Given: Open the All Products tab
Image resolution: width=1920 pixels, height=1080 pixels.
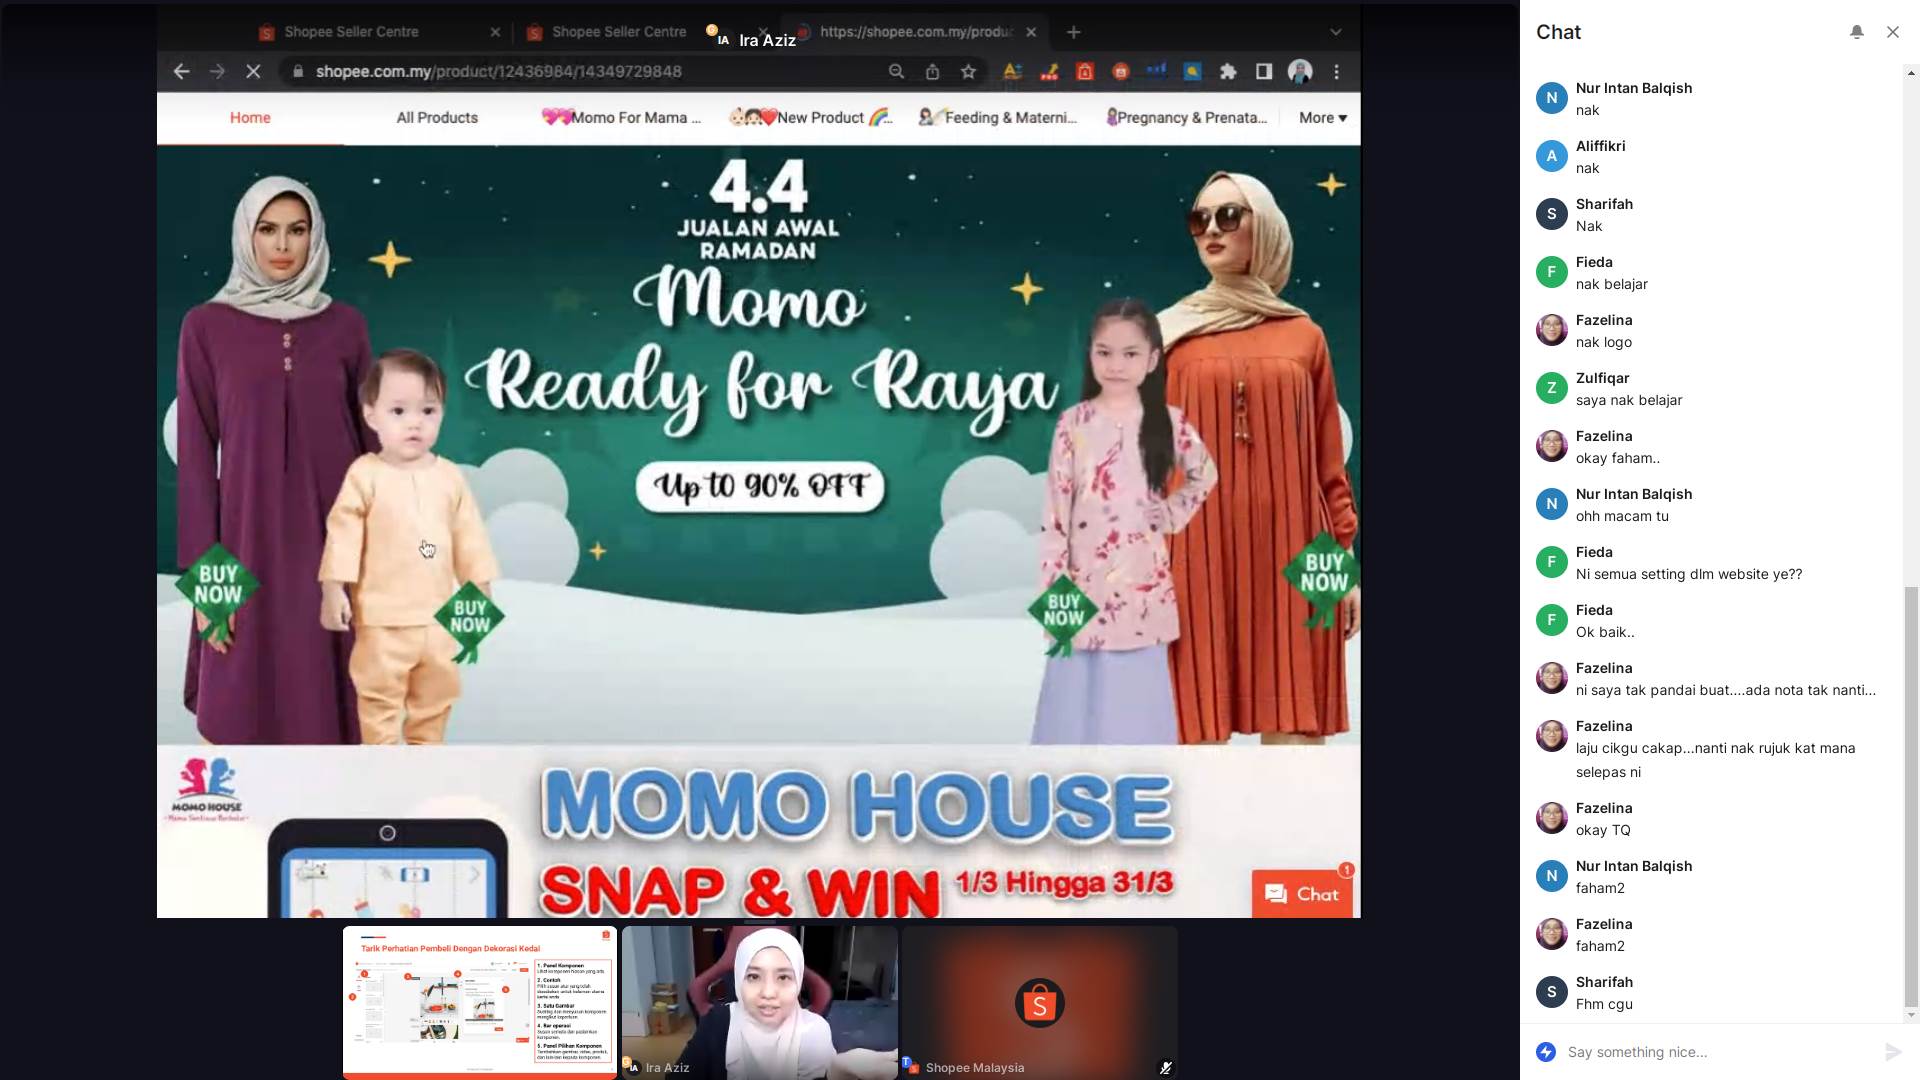Looking at the screenshot, I should (x=437, y=118).
